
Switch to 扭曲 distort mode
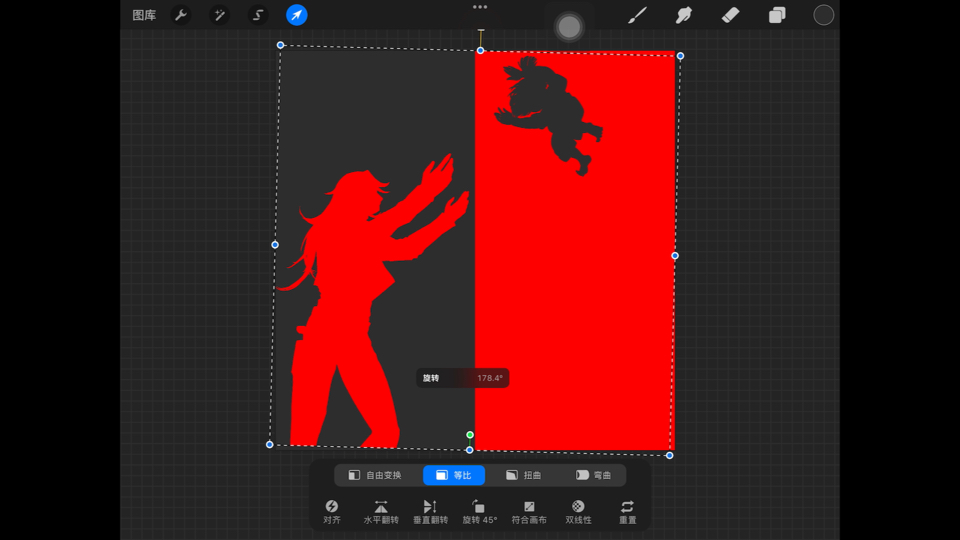(x=523, y=475)
